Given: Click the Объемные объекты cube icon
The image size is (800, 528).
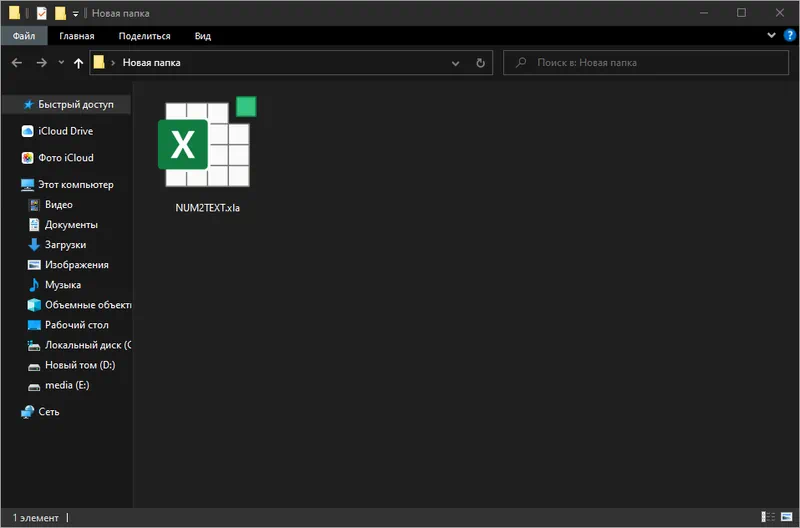Looking at the screenshot, I should point(34,305).
